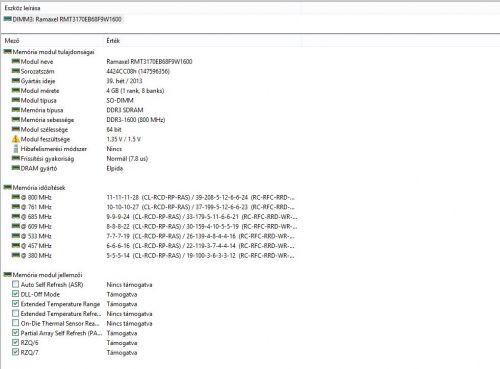Select the 7-7-7-19 timing value row
The width and height of the screenshot is (500, 369).
(x=201, y=236)
